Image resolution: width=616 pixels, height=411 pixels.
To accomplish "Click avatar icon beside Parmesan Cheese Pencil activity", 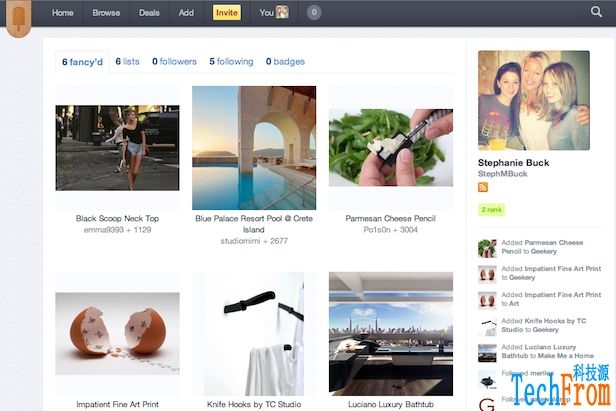I will (x=487, y=248).
